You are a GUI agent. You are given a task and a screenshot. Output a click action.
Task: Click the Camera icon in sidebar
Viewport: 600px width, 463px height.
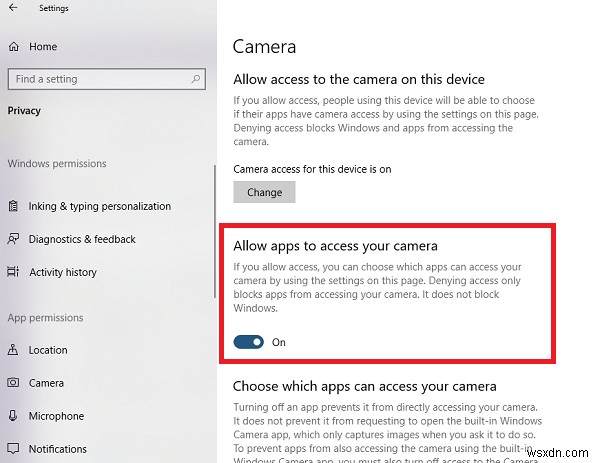coord(13,383)
